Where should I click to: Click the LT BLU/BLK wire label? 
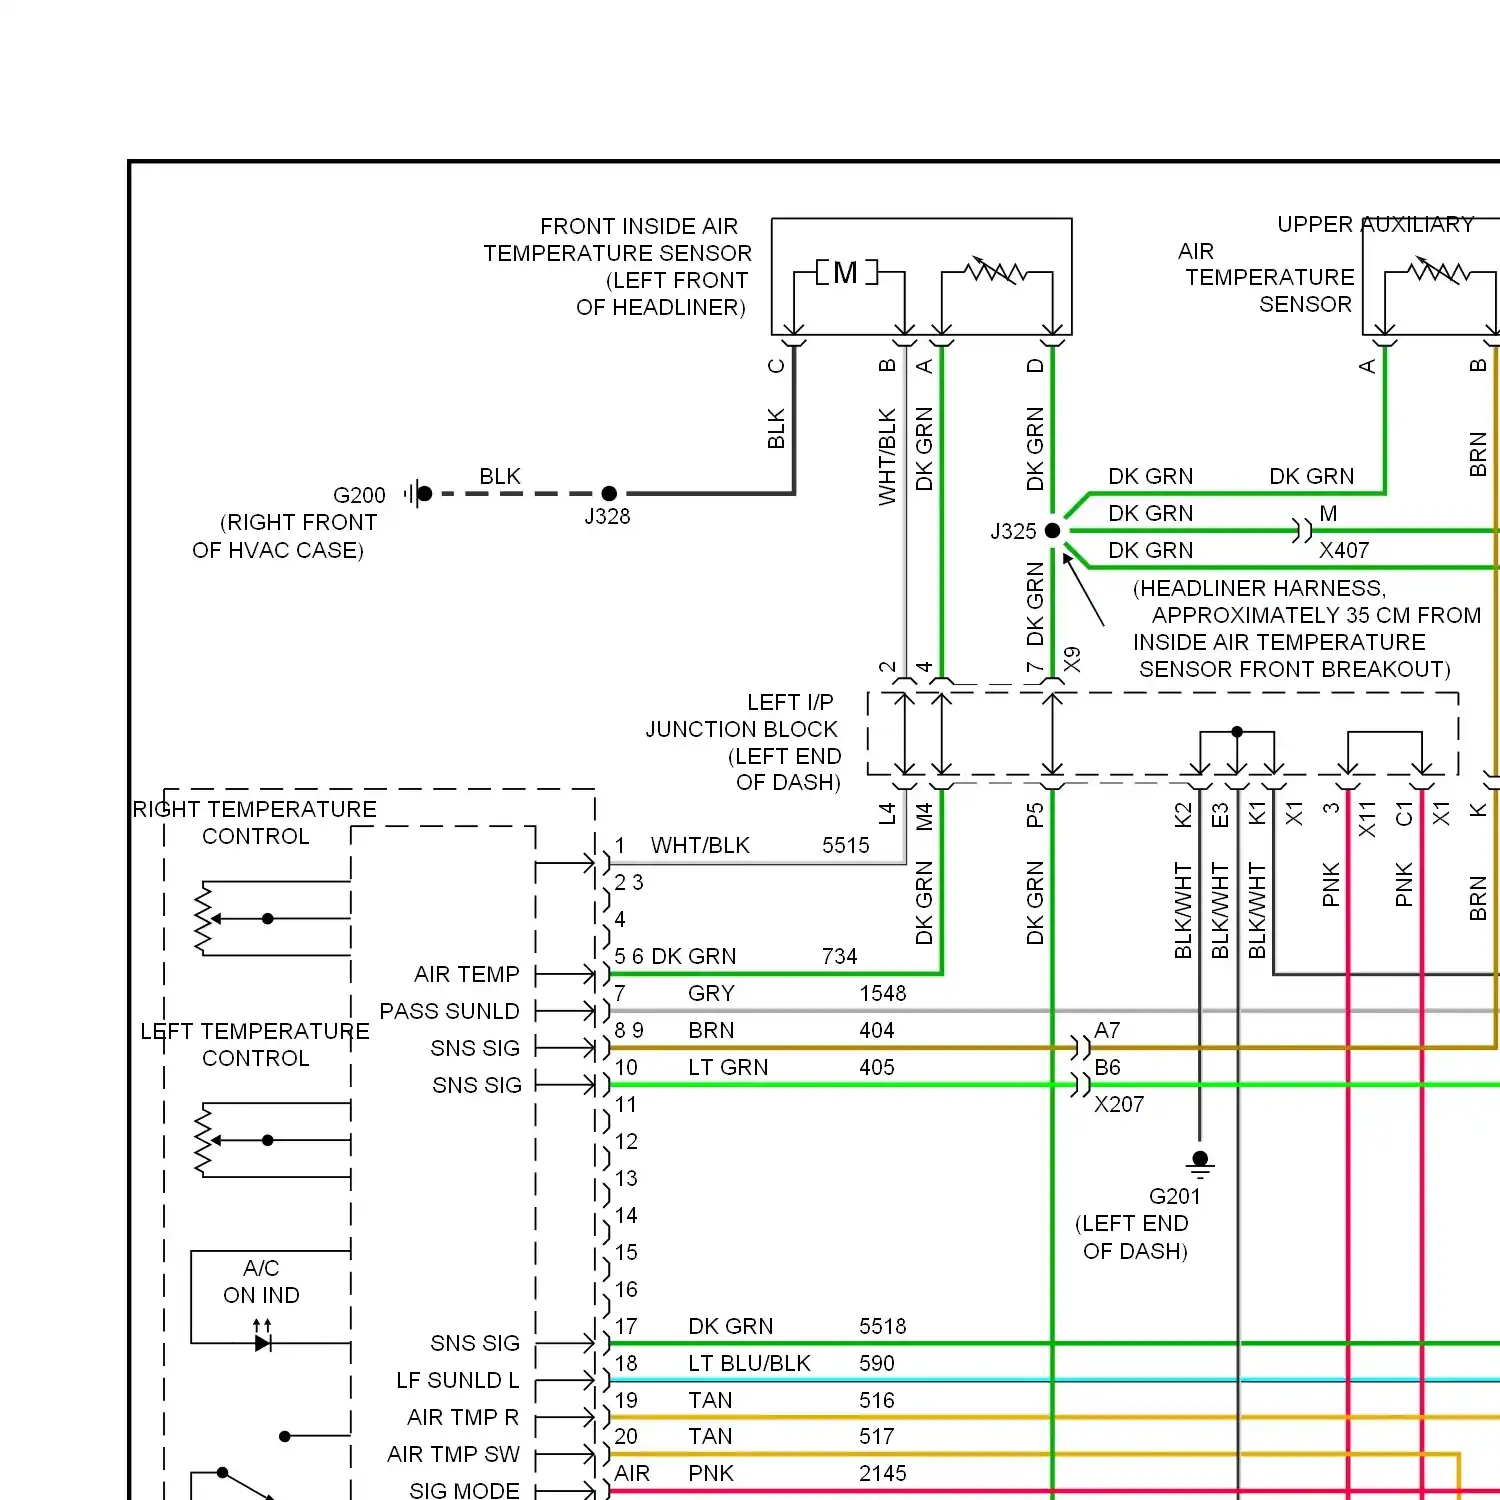[x=749, y=1364]
